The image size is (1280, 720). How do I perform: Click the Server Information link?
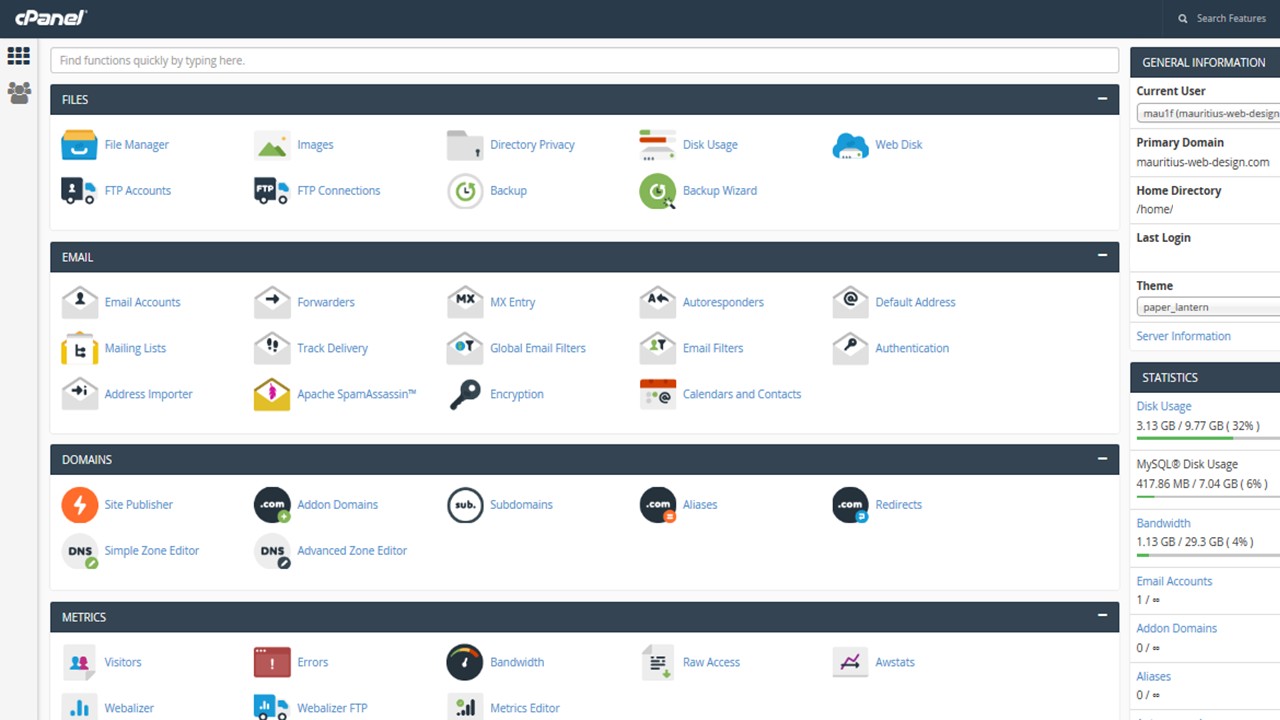[1183, 336]
